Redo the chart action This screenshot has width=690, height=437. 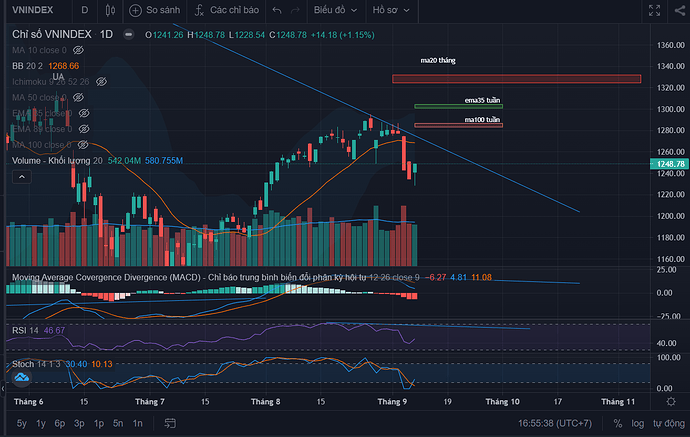point(295,10)
